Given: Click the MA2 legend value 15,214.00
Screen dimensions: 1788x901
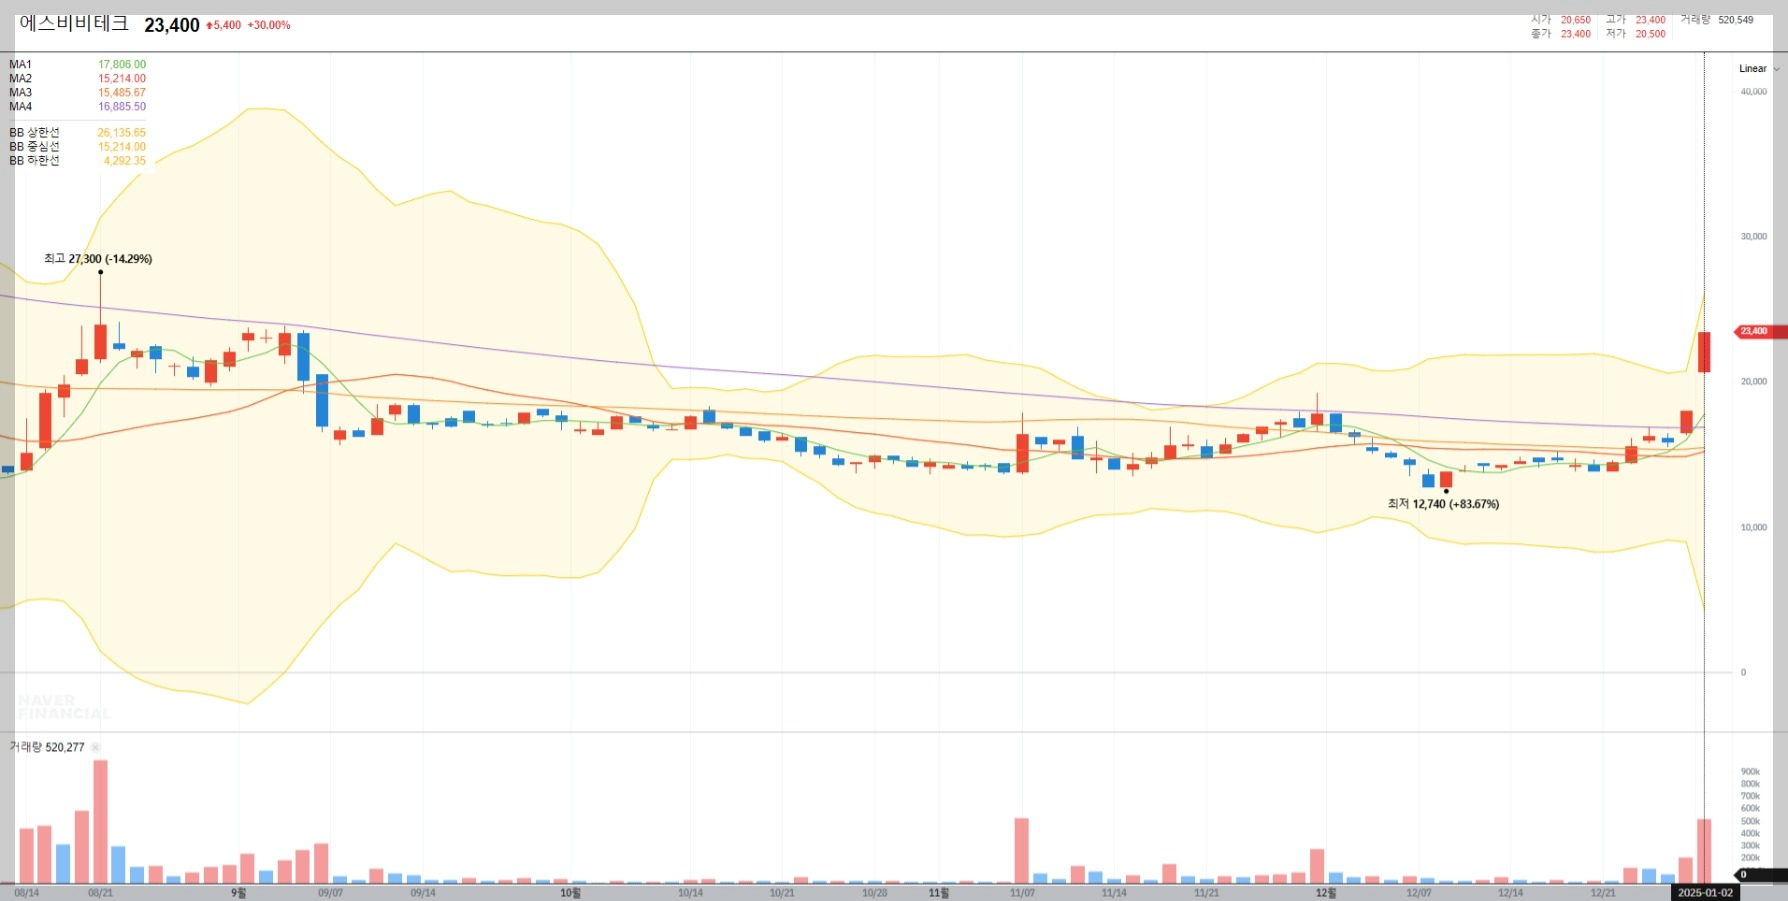Looking at the screenshot, I should click(122, 78).
